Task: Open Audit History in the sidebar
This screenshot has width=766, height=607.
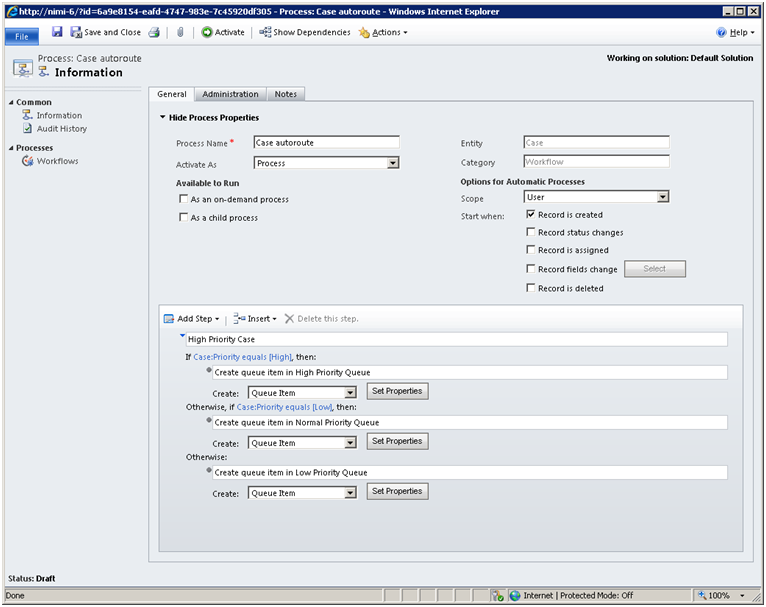Action: pyautogui.click(x=61, y=129)
